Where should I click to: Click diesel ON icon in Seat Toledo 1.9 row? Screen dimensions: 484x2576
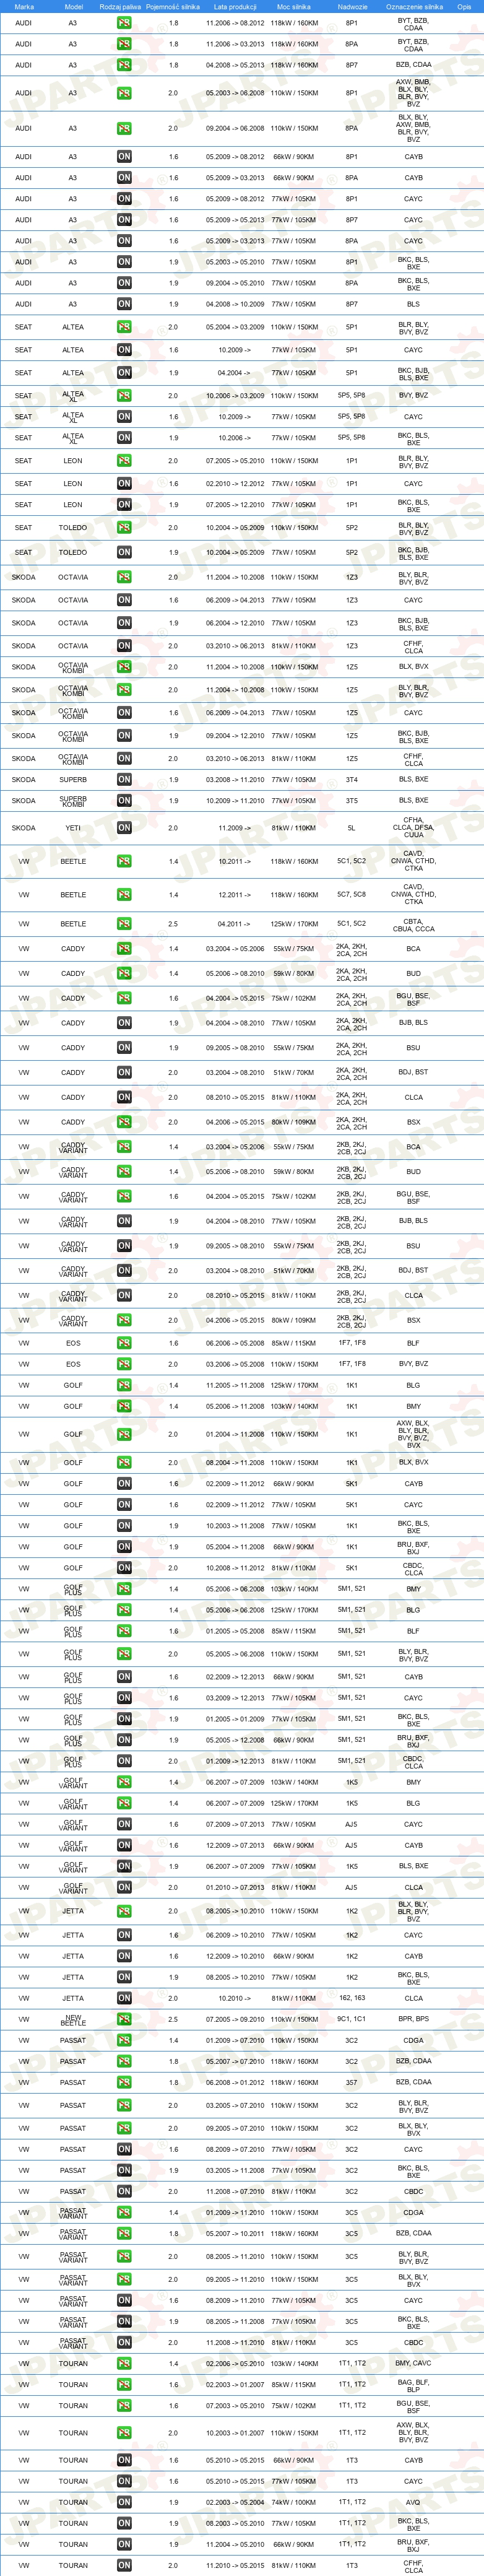124,552
